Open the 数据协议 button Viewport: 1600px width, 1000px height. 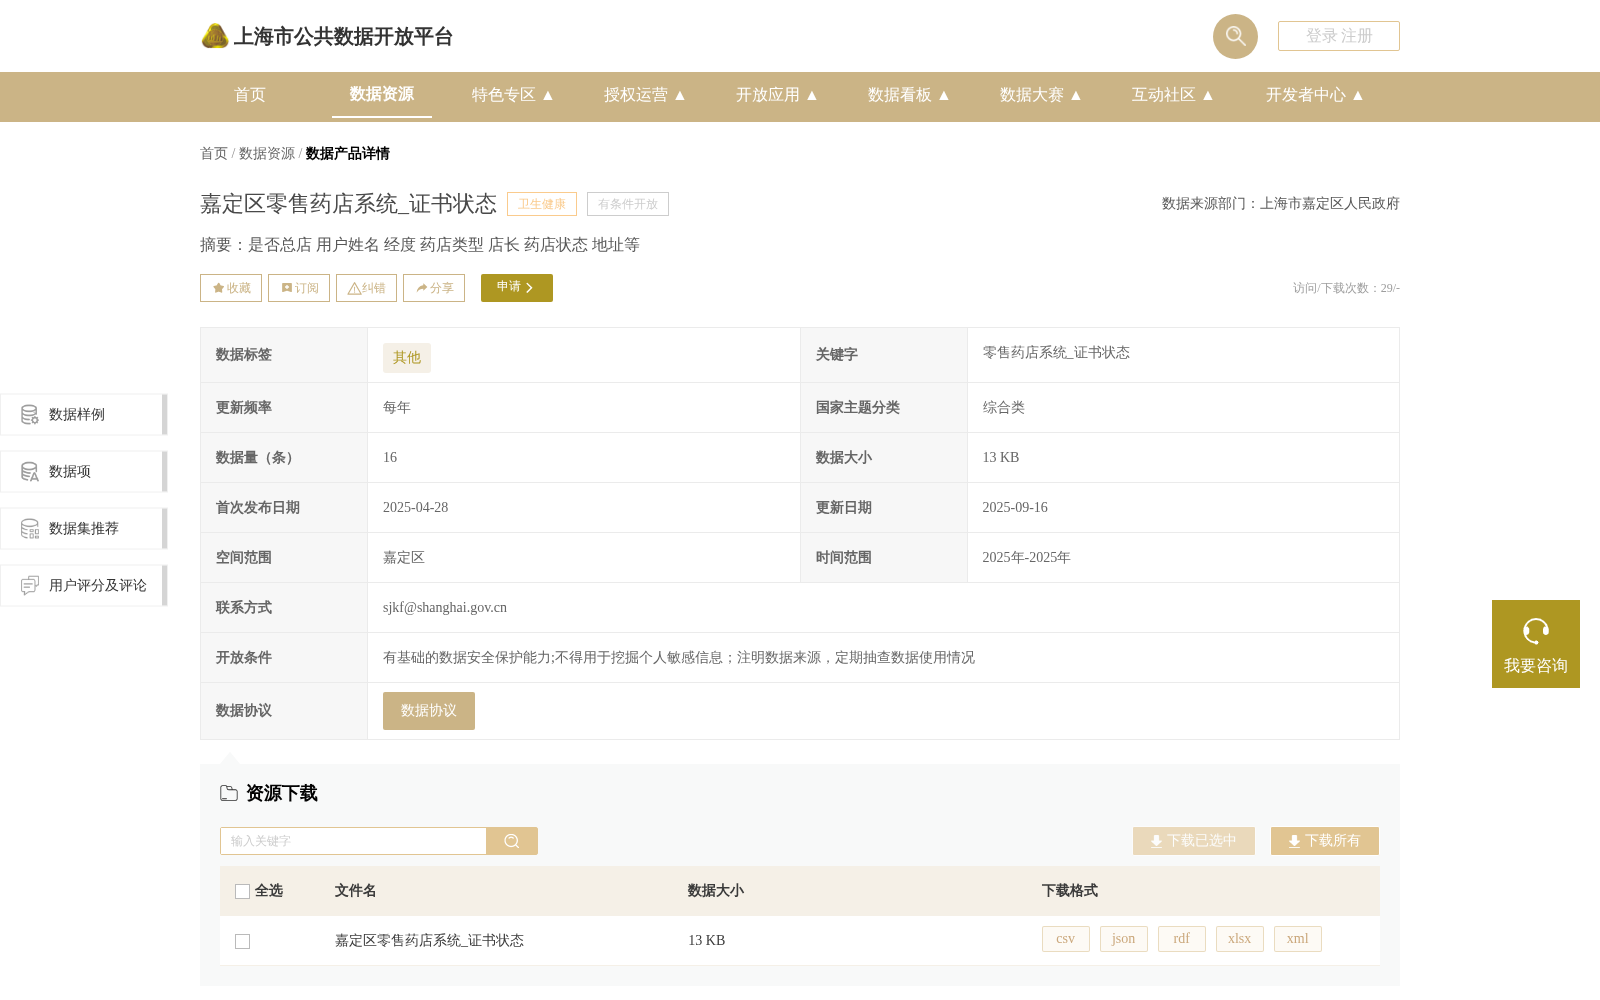click(429, 711)
